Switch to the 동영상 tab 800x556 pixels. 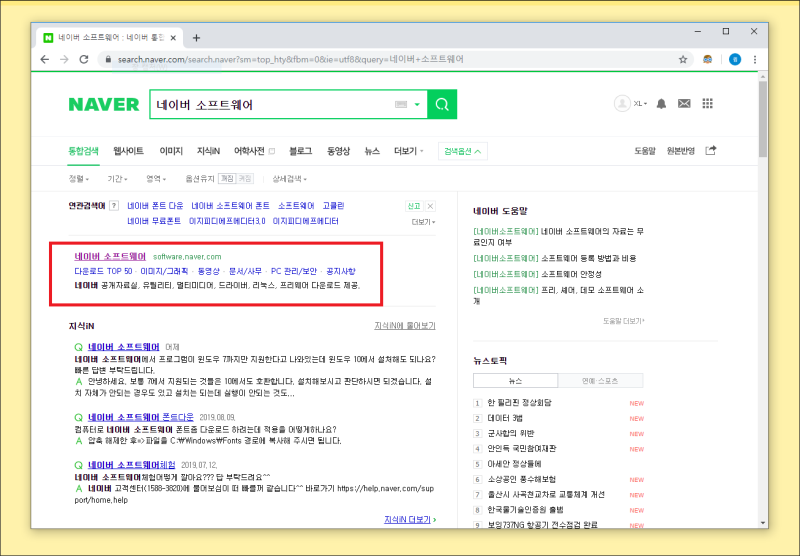pyautogui.click(x=338, y=151)
